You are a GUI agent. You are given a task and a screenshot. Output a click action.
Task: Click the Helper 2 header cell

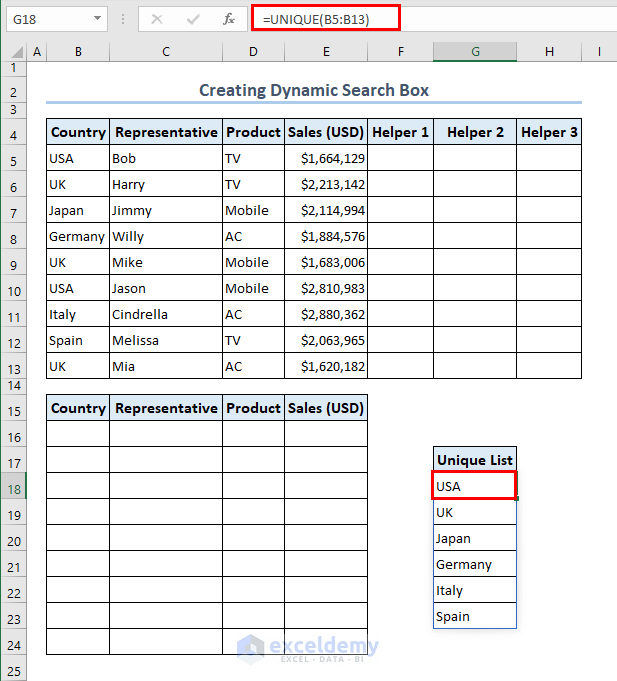(475, 132)
